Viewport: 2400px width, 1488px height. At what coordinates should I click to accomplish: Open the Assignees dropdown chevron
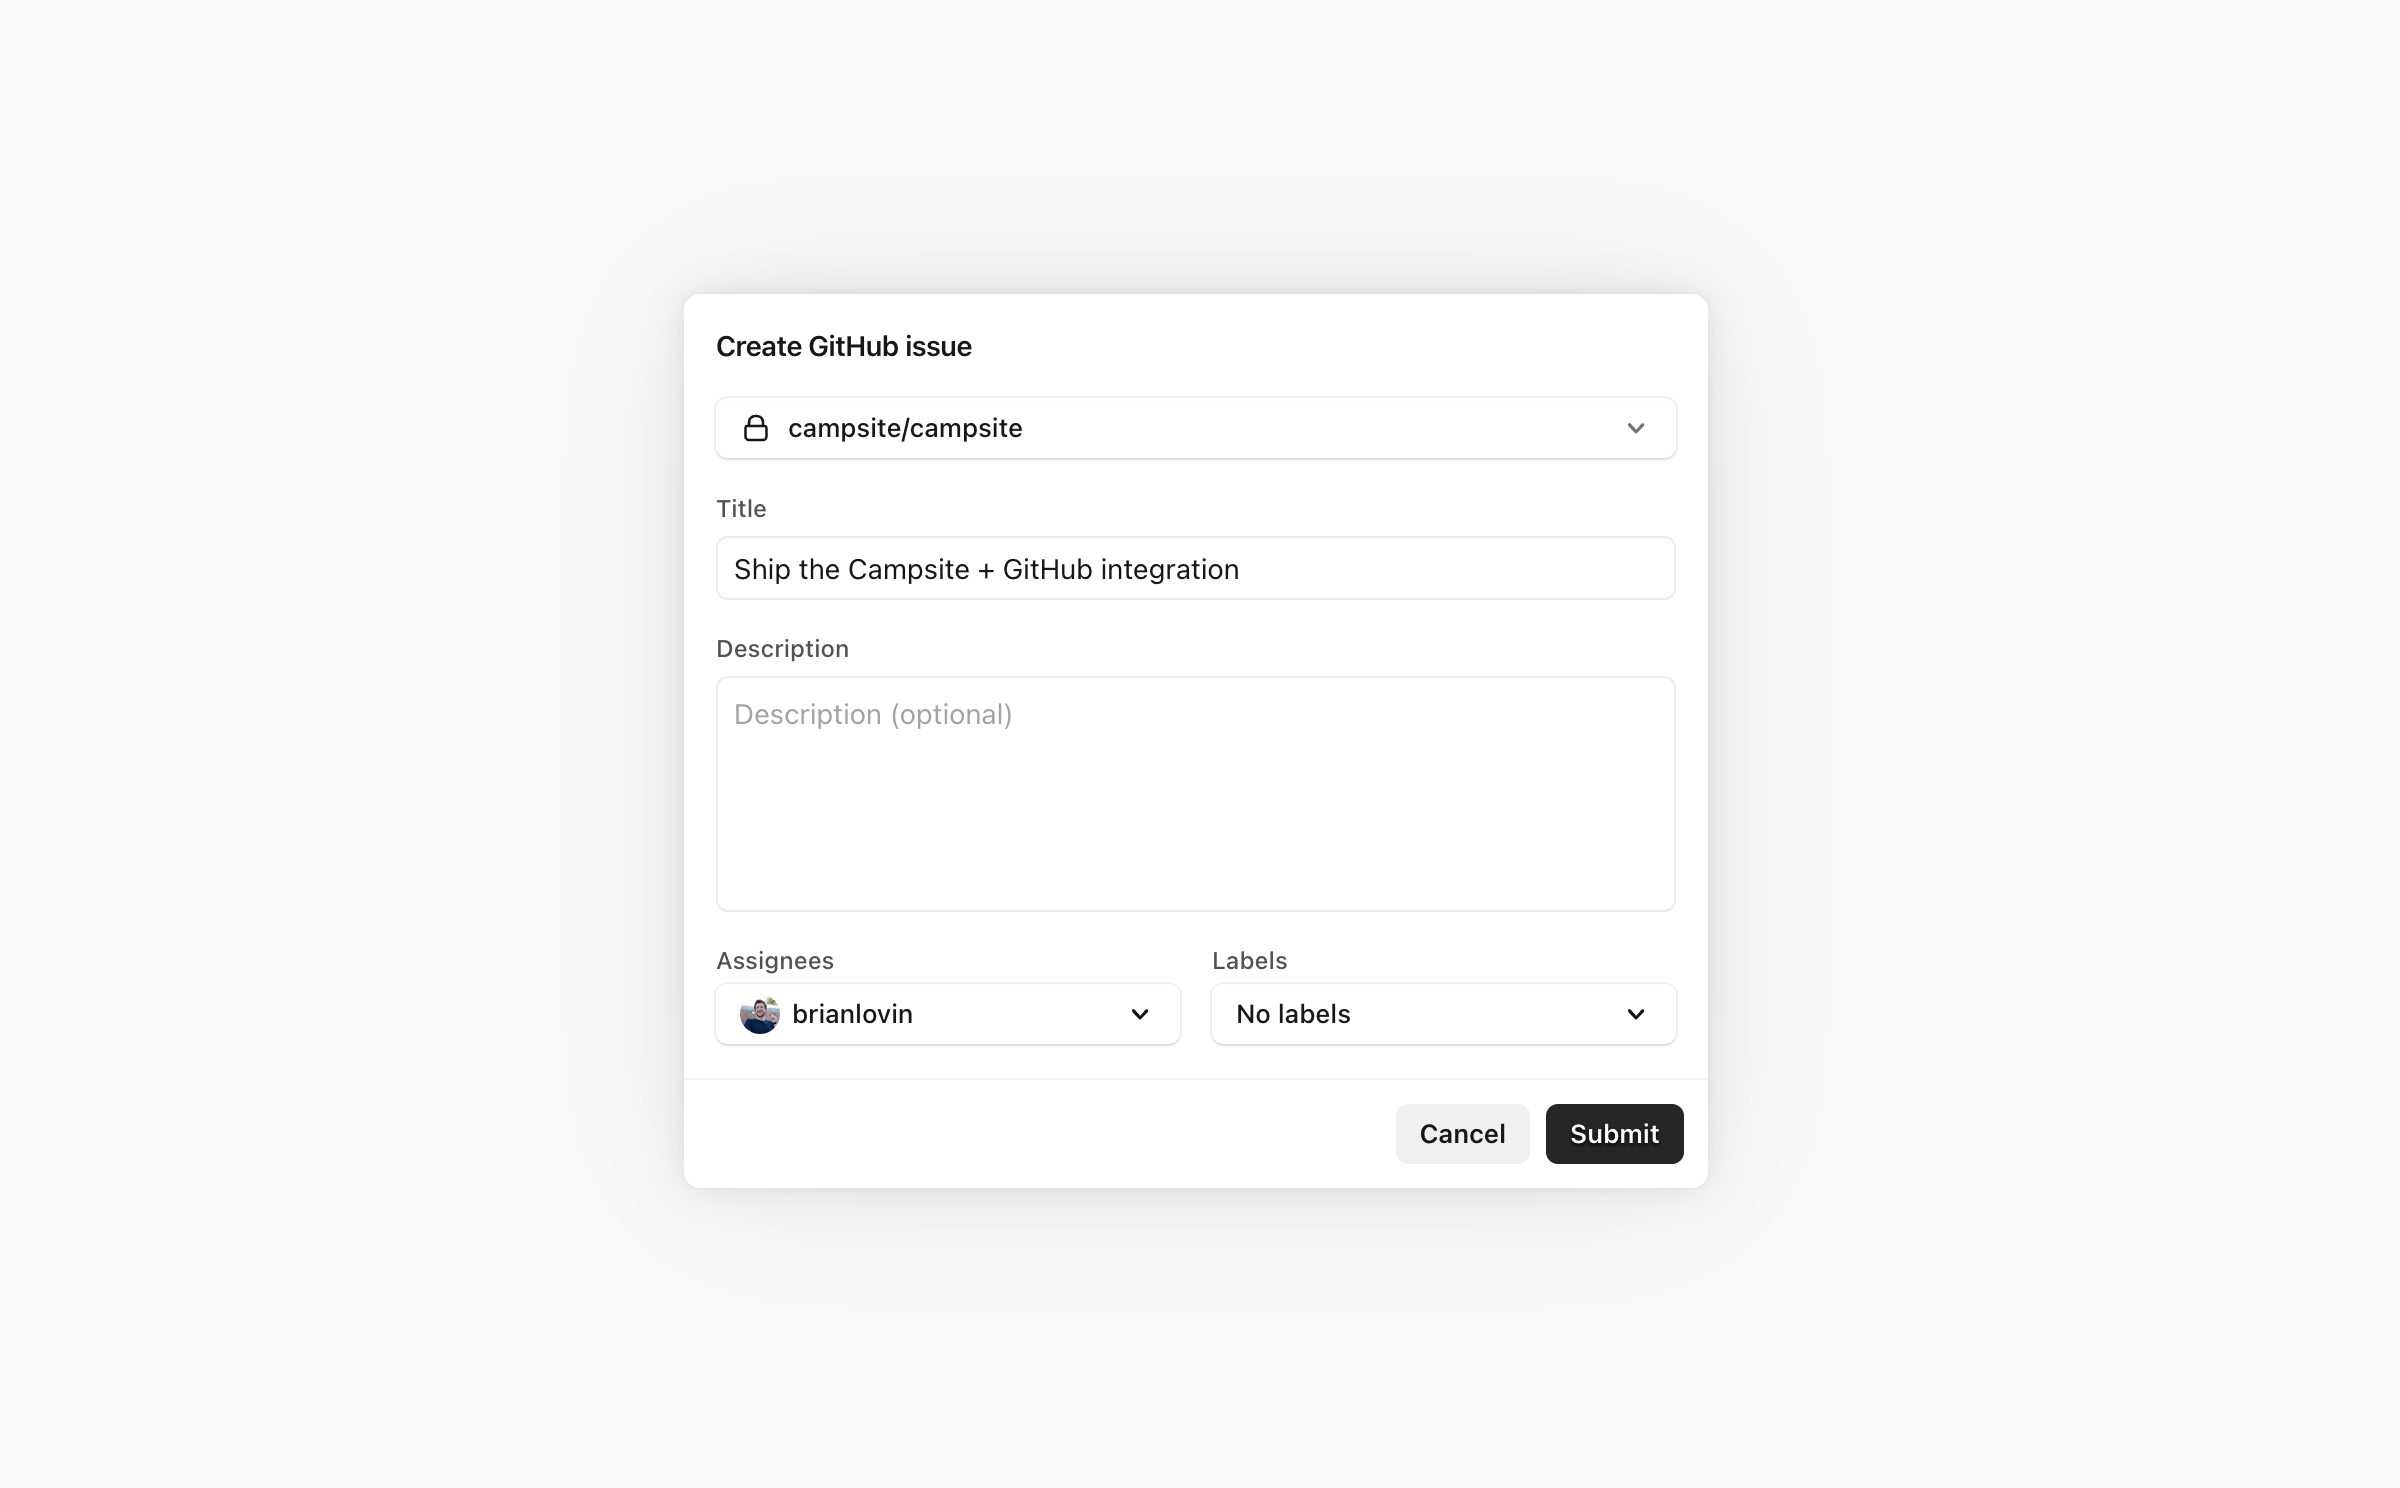(x=1140, y=1014)
